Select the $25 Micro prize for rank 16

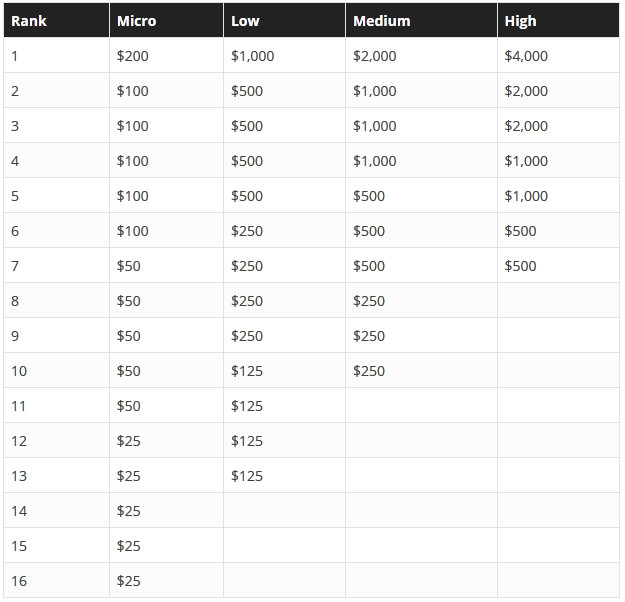coord(167,580)
